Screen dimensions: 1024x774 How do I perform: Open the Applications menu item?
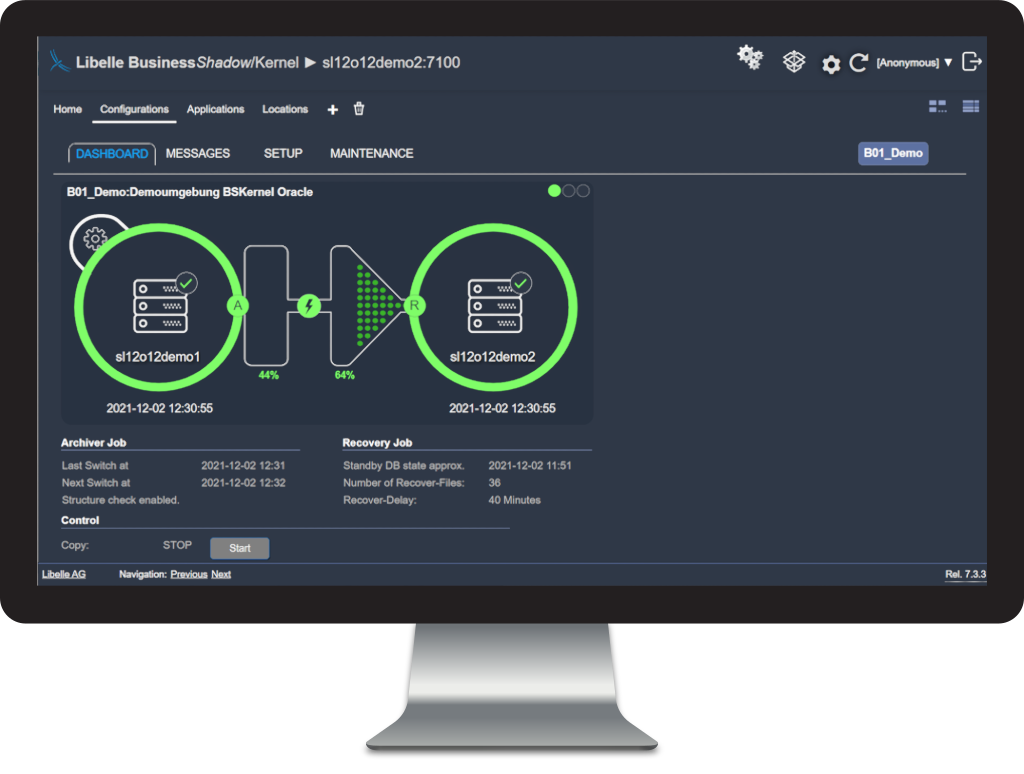coord(216,109)
